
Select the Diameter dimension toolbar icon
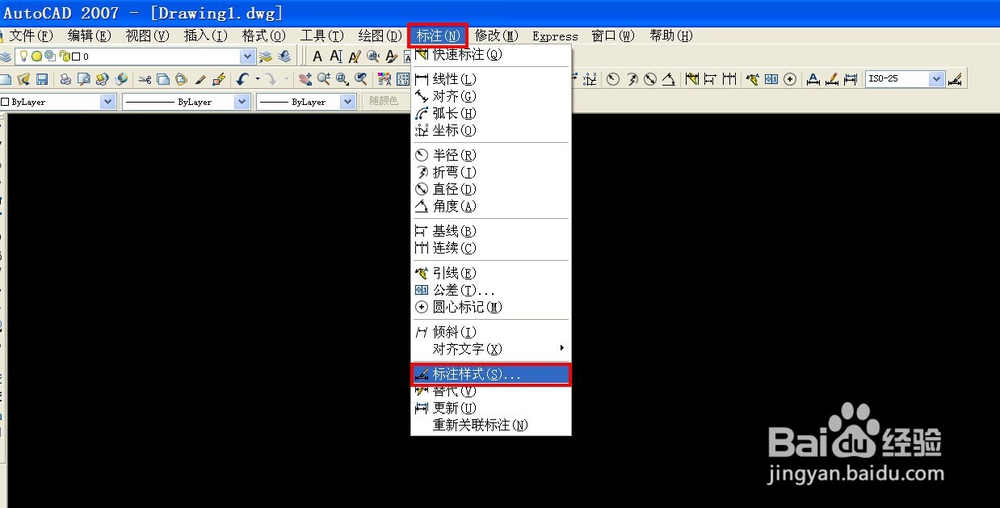[x=650, y=79]
